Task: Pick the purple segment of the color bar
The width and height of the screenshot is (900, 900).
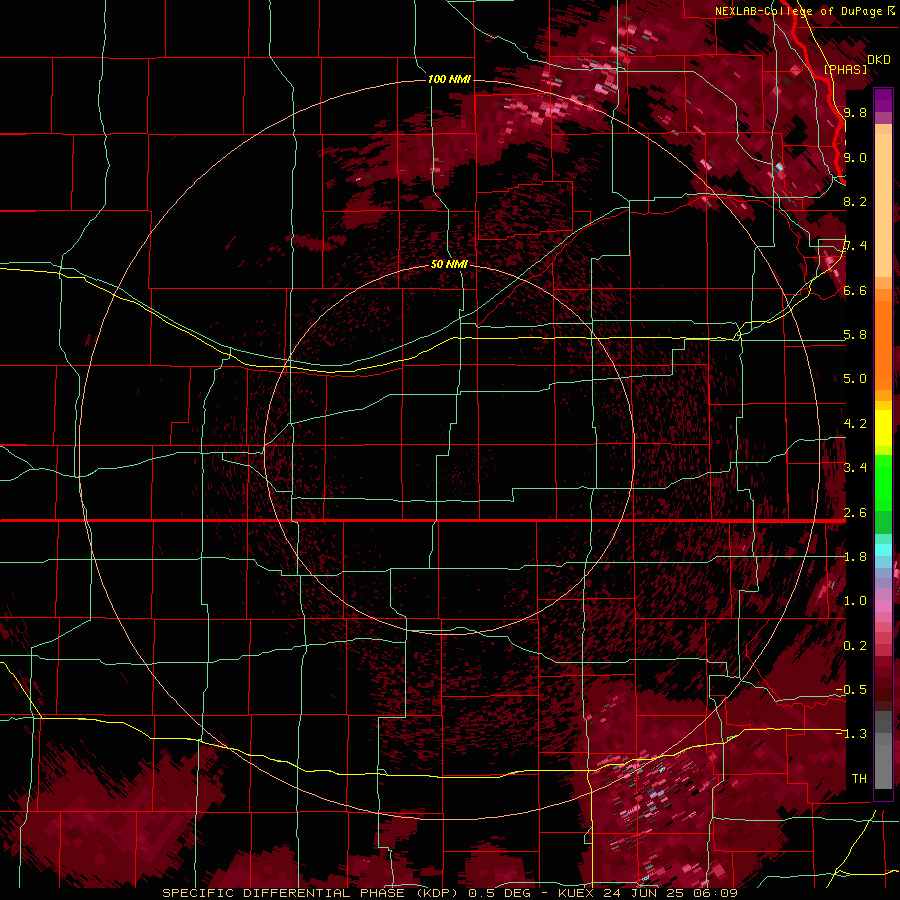Action: coord(883,100)
